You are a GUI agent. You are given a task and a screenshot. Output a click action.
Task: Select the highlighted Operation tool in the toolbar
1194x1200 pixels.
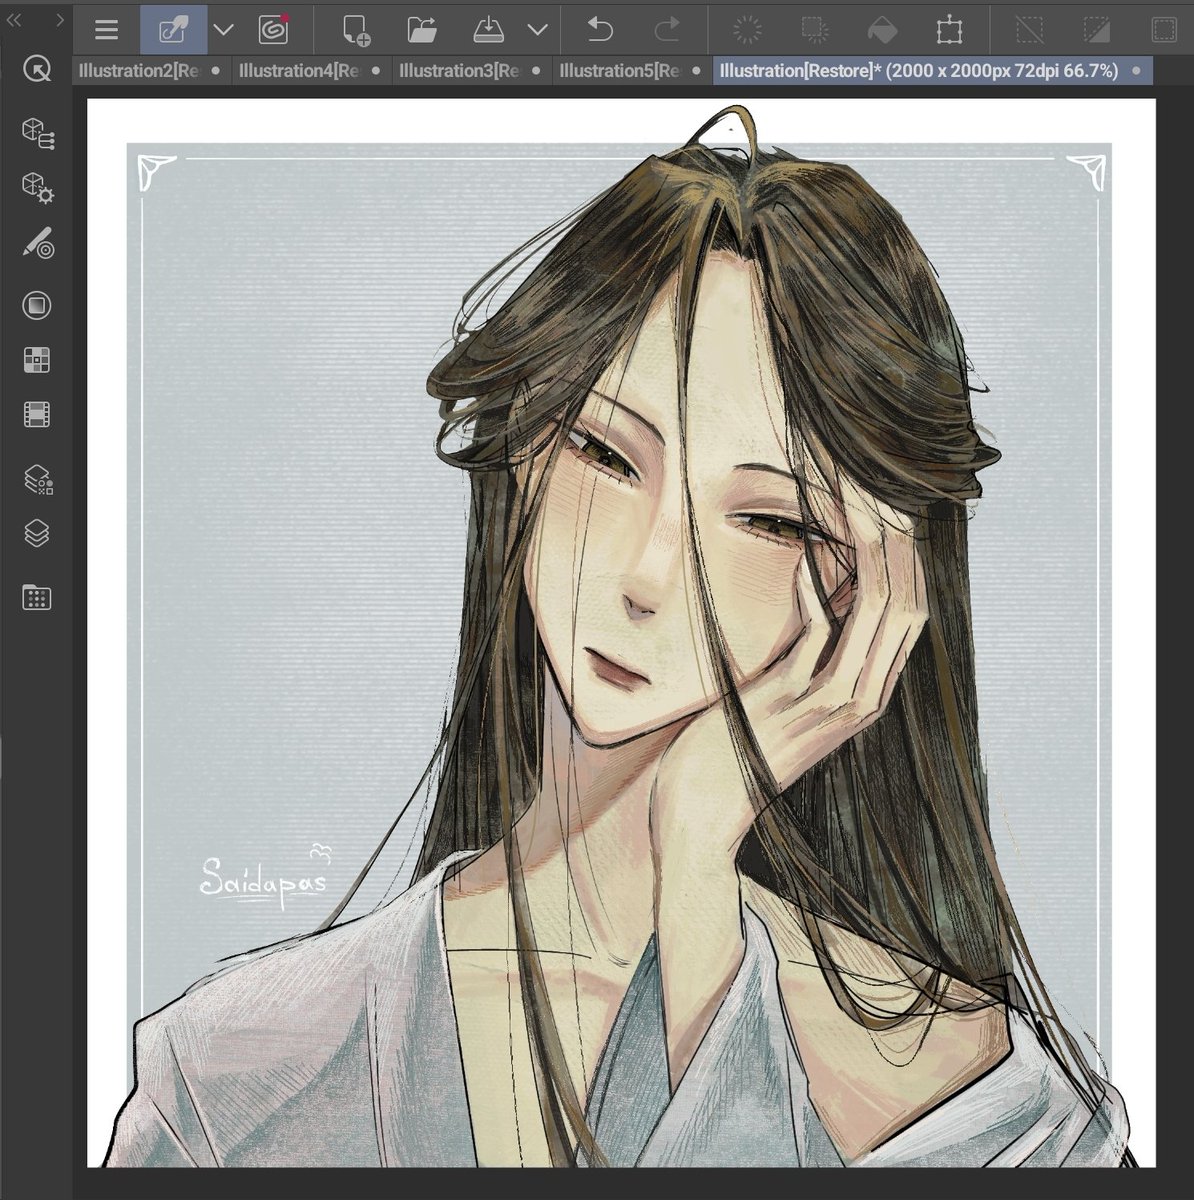click(172, 29)
